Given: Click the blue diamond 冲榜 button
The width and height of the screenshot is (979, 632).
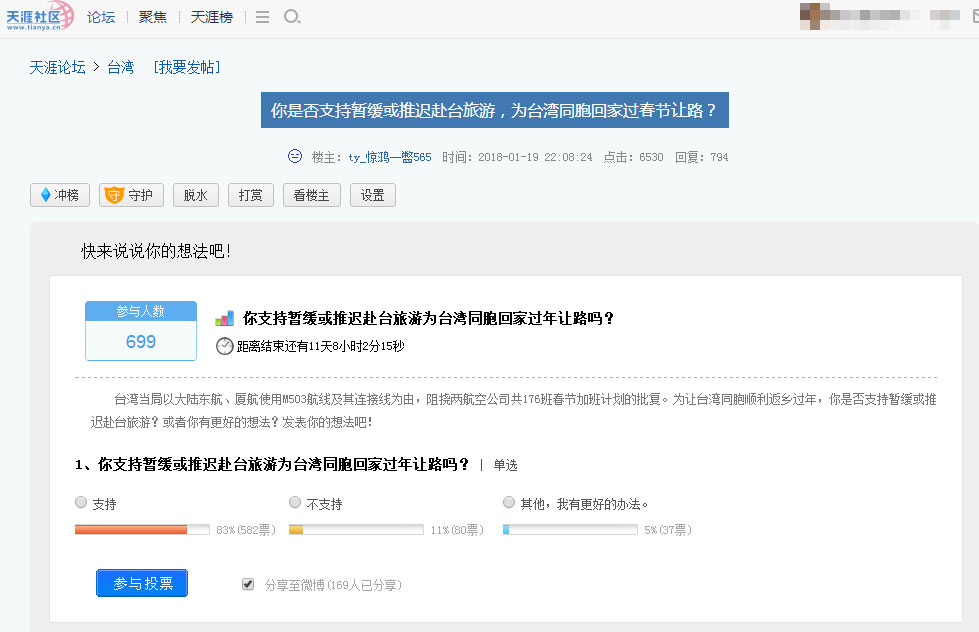Looking at the screenshot, I should (x=60, y=195).
